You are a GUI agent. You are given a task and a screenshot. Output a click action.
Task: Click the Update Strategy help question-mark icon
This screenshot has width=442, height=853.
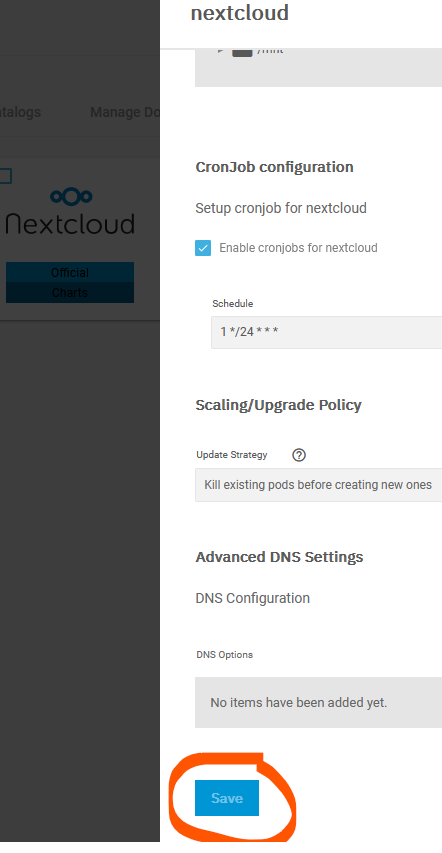299,455
